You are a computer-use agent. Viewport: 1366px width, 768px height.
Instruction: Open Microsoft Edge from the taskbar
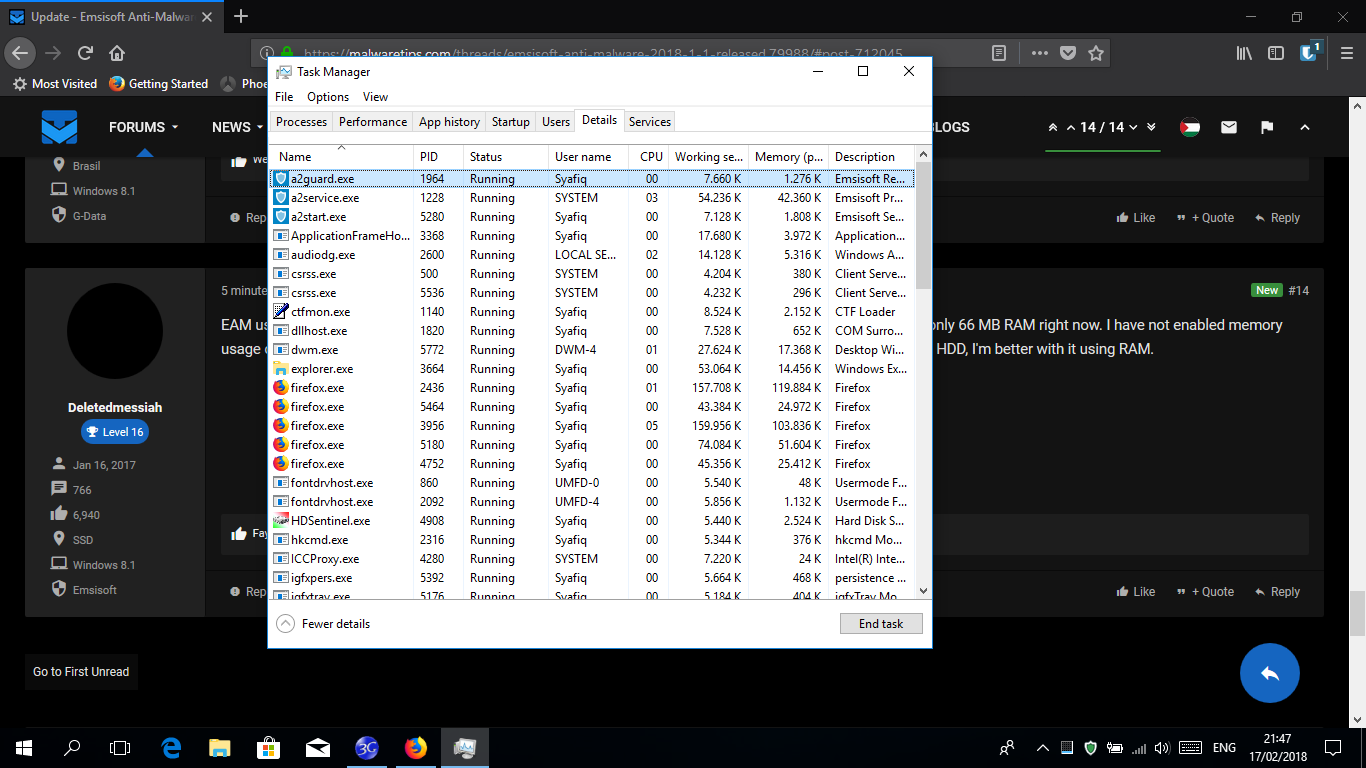[x=171, y=747]
